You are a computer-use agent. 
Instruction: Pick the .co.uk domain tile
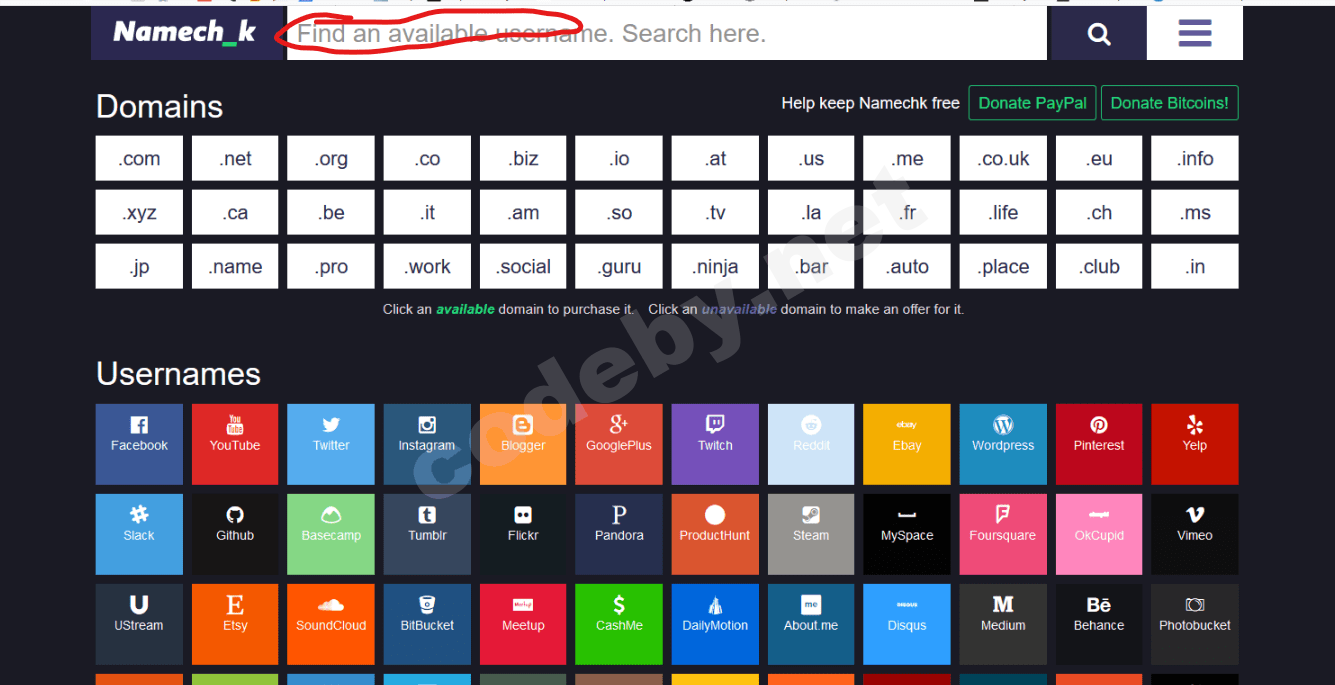[x=1003, y=158]
